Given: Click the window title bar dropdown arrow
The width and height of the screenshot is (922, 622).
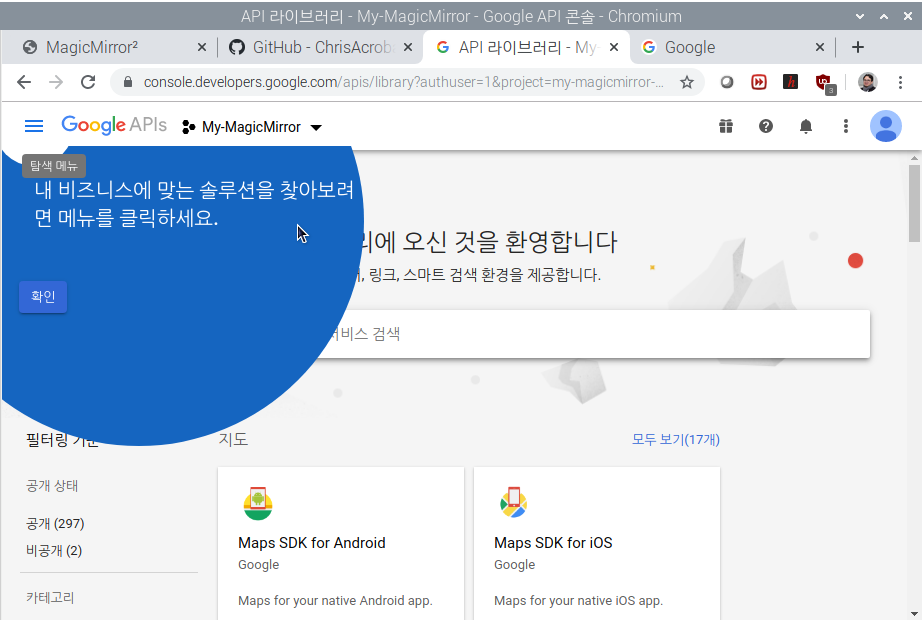Looking at the screenshot, I should (x=860, y=16).
